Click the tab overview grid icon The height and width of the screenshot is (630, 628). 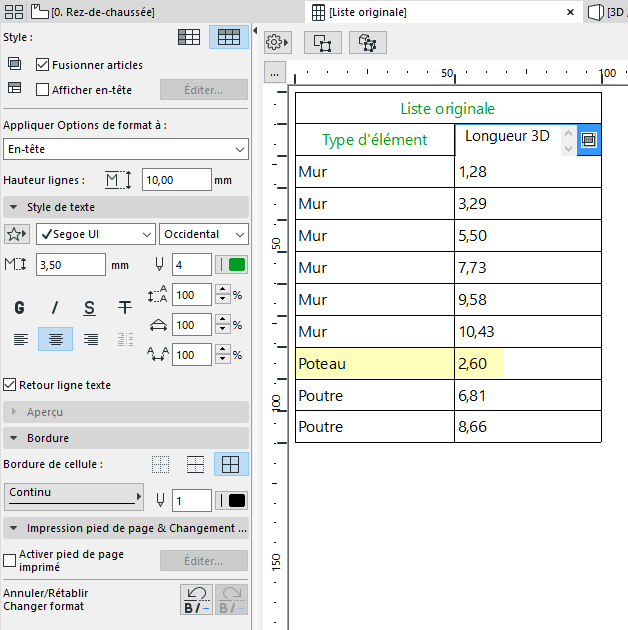(14, 12)
